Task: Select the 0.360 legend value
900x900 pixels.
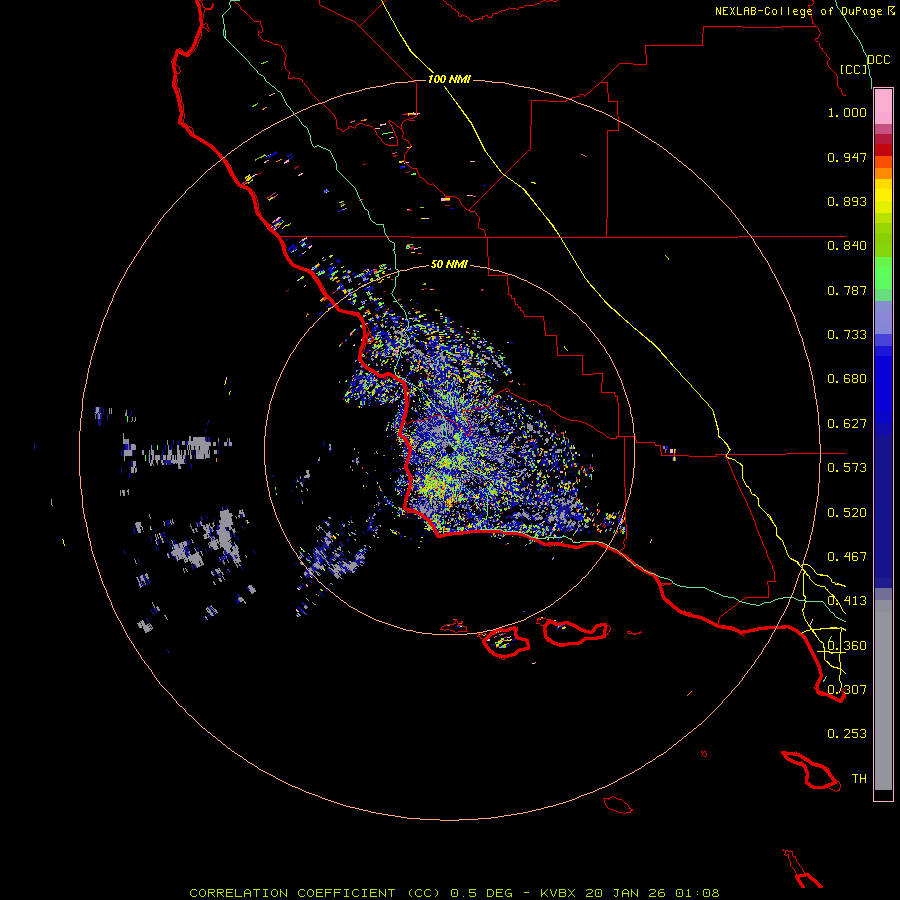Action: click(847, 646)
